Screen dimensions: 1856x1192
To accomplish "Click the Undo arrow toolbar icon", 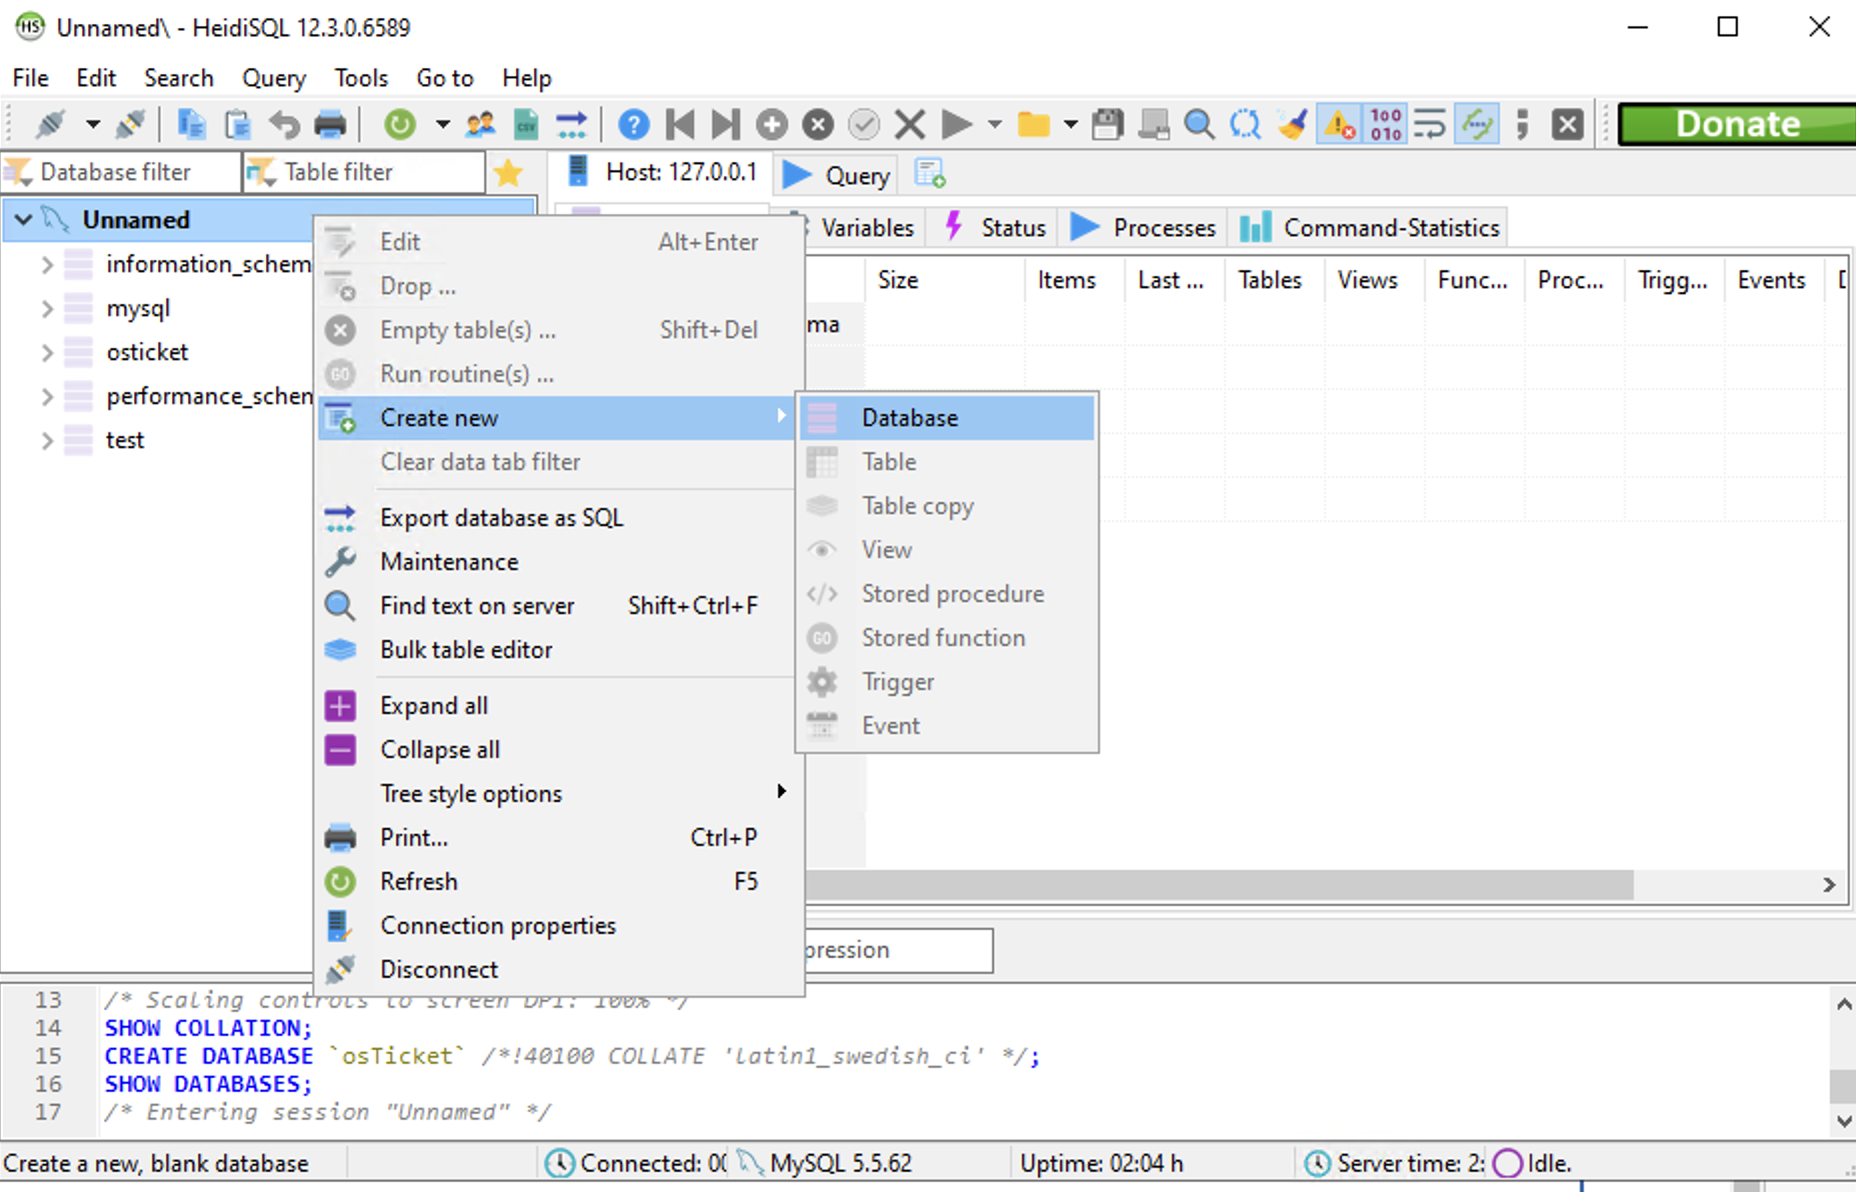I will pyautogui.click(x=284, y=124).
